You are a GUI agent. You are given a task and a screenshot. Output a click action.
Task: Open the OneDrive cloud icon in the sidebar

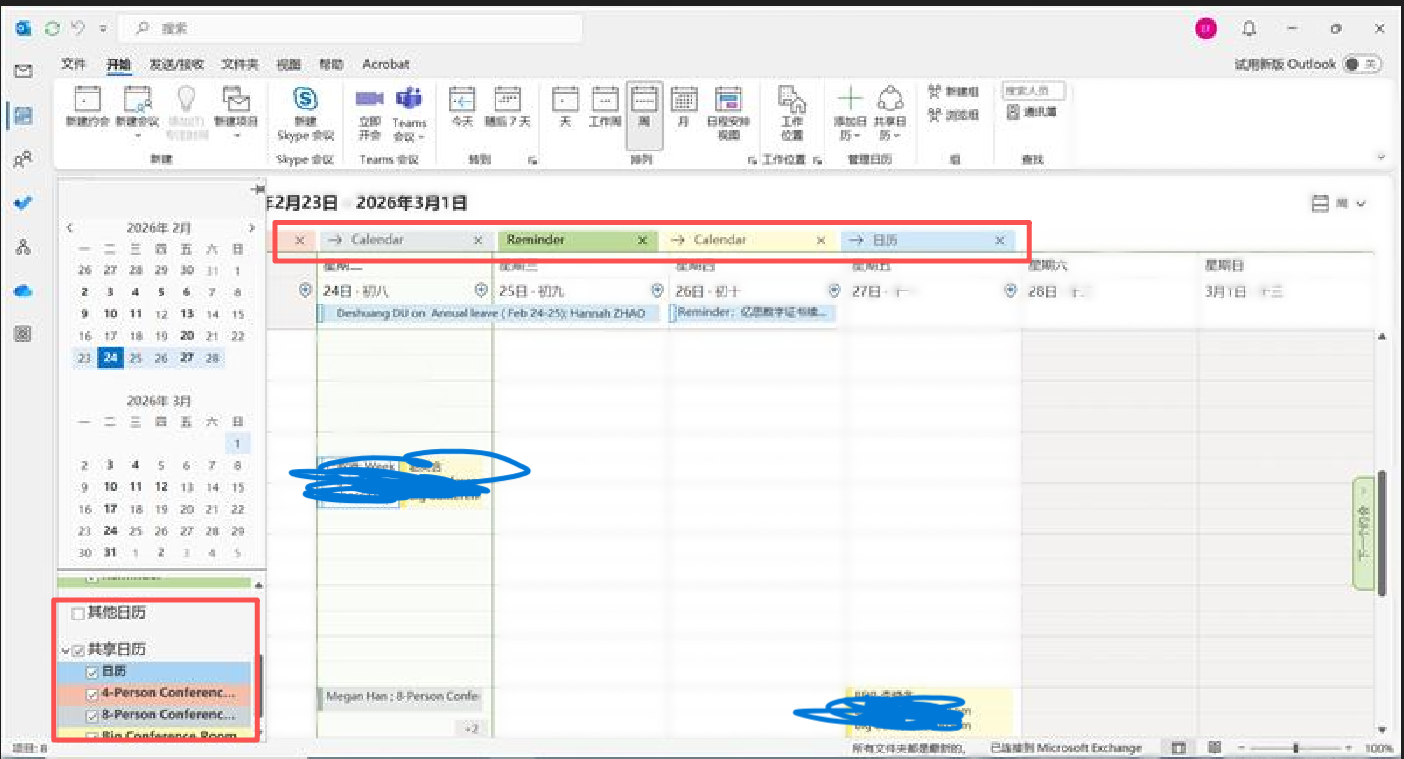tap(23, 291)
